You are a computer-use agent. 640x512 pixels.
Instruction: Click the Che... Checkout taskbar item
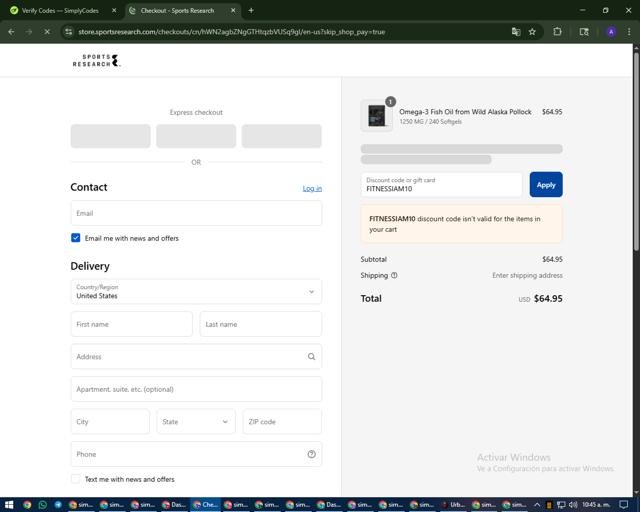coord(205,505)
